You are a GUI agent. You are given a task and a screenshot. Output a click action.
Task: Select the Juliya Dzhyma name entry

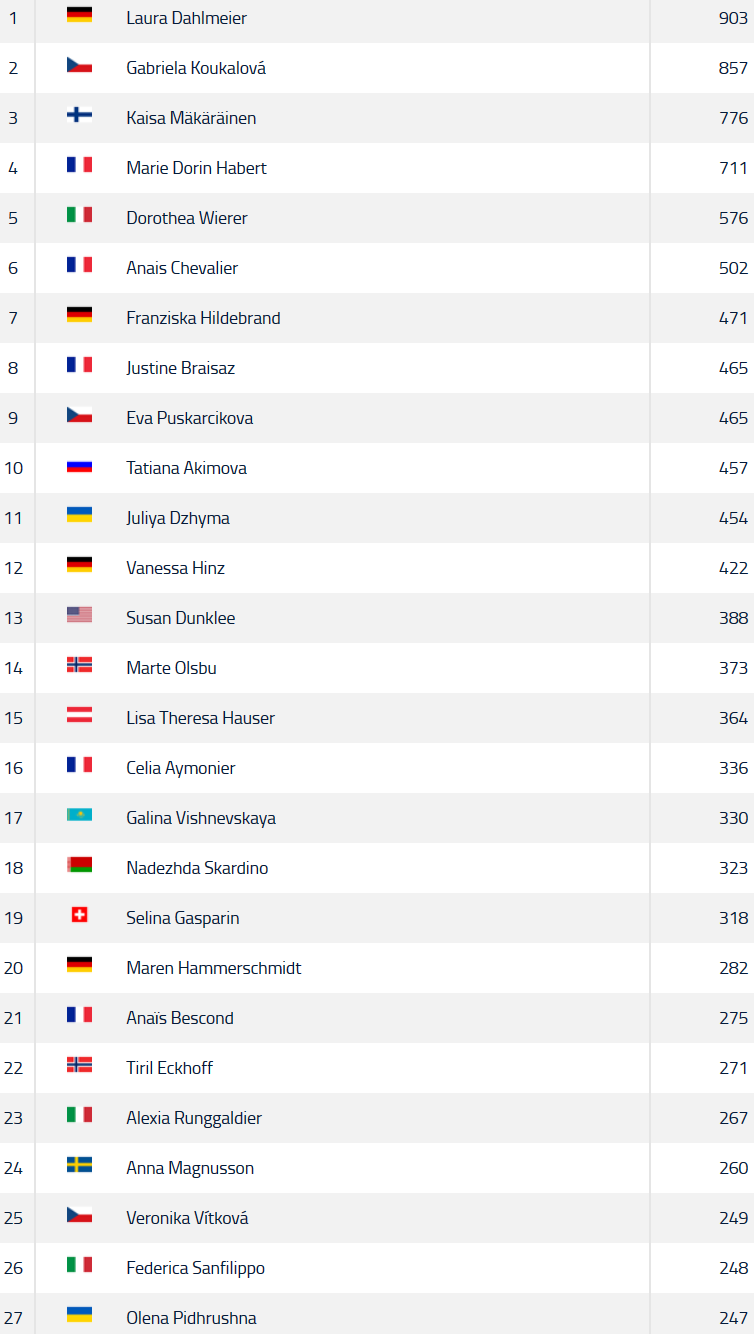tap(178, 518)
